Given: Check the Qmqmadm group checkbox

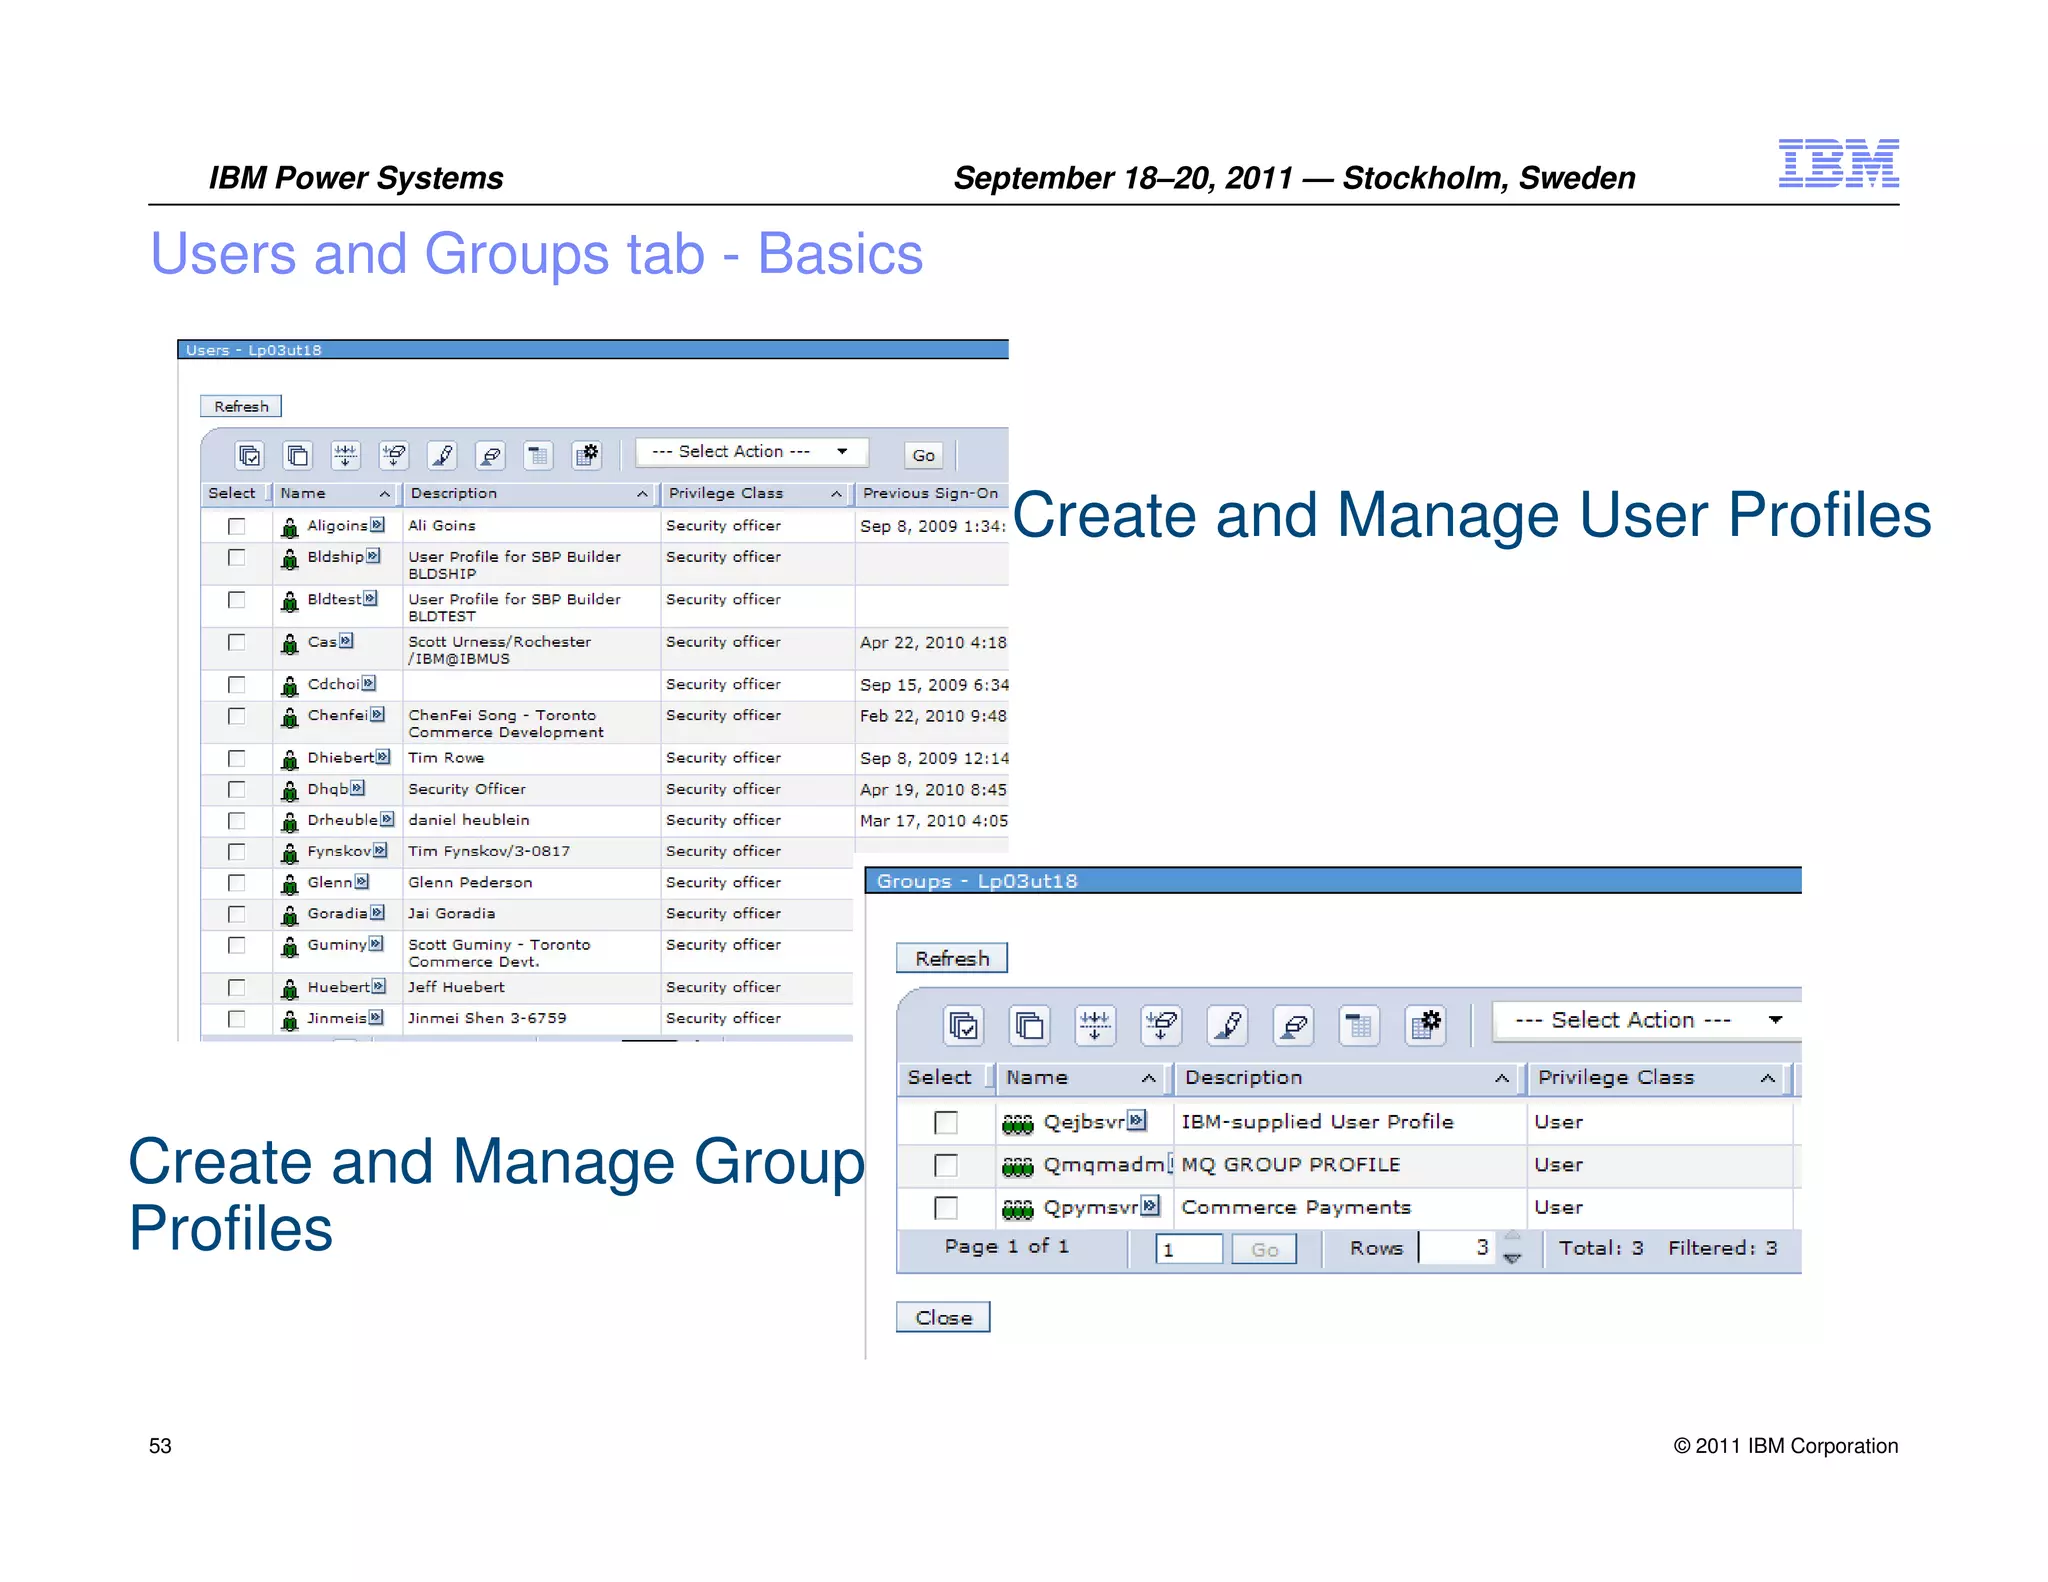Looking at the screenshot, I should 946,1166.
